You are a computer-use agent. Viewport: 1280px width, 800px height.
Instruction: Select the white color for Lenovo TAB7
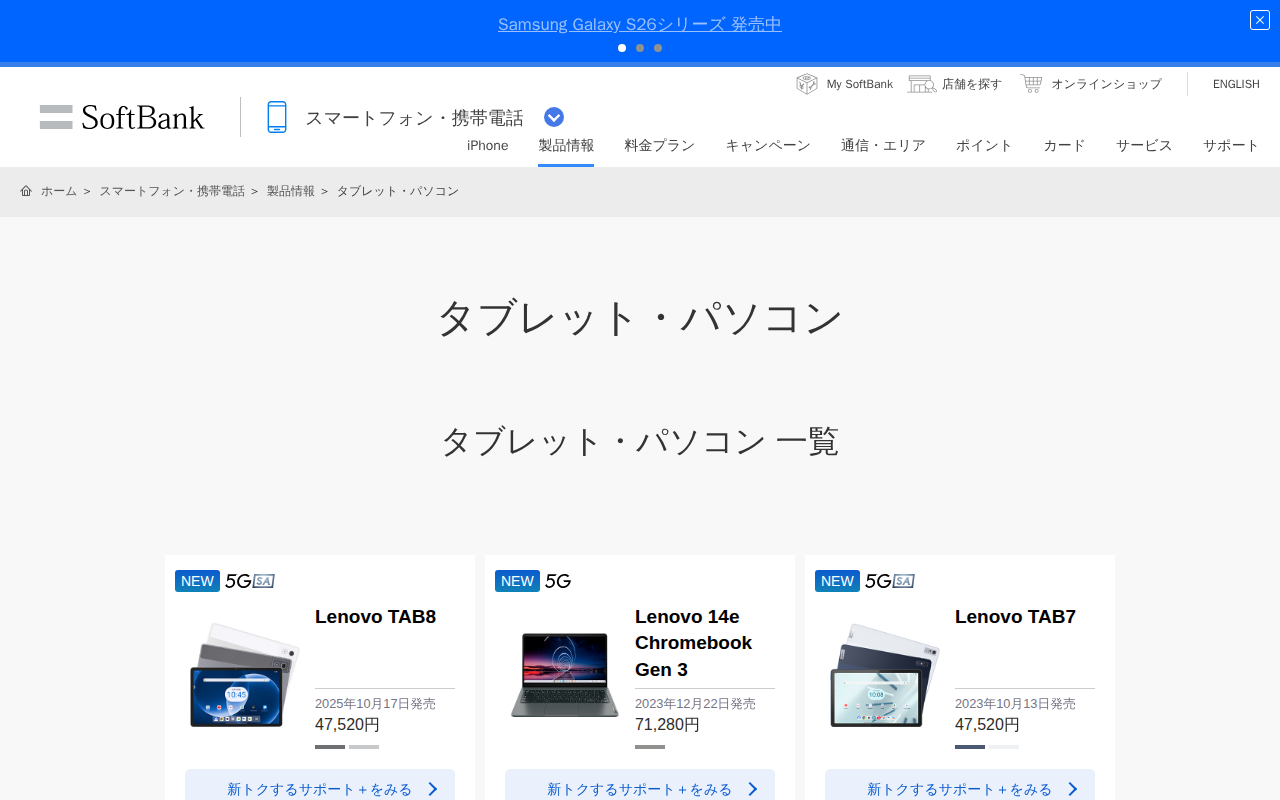click(x=1004, y=747)
